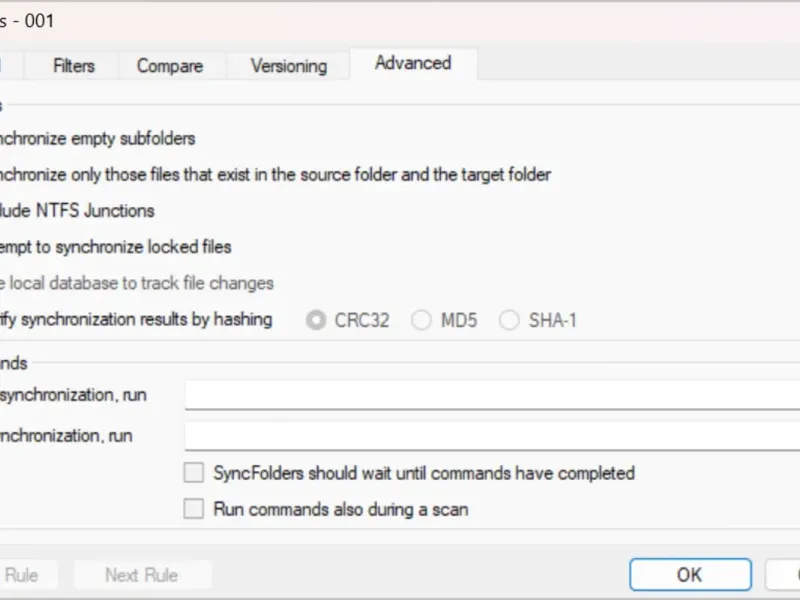Select the Advanced tab

[413, 63]
